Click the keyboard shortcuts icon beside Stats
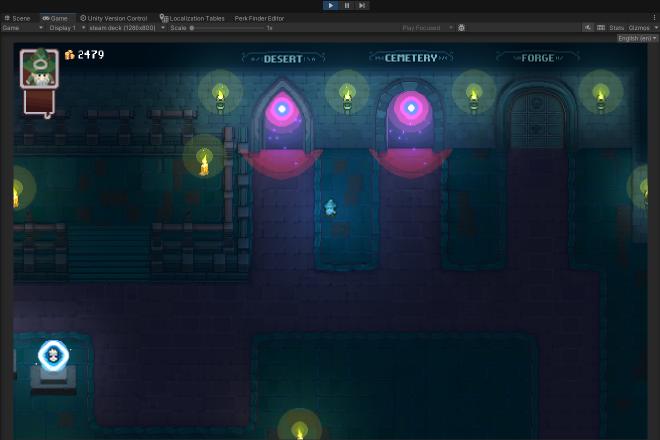Viewport: 660px width, 440px height. (x=601, y=28)
